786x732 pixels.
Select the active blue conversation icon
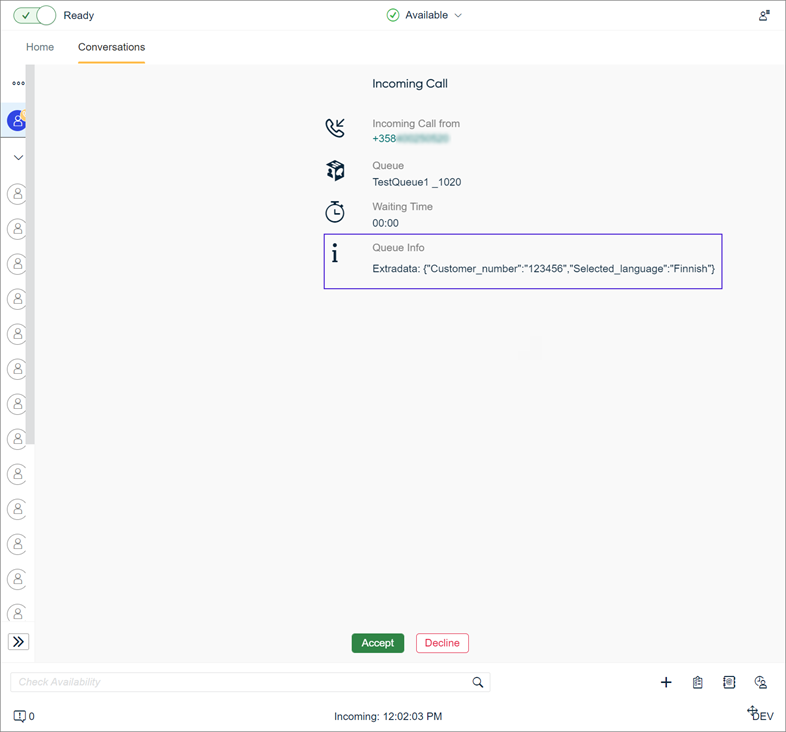[17, 121]
